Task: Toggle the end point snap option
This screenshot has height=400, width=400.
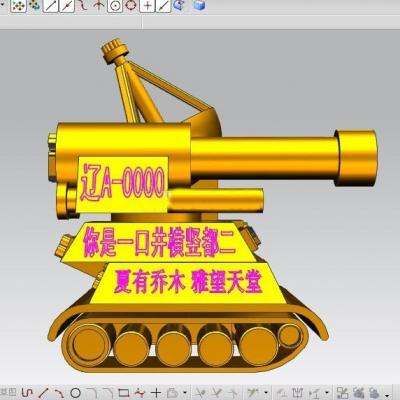Action: click(x=50, y=6)
